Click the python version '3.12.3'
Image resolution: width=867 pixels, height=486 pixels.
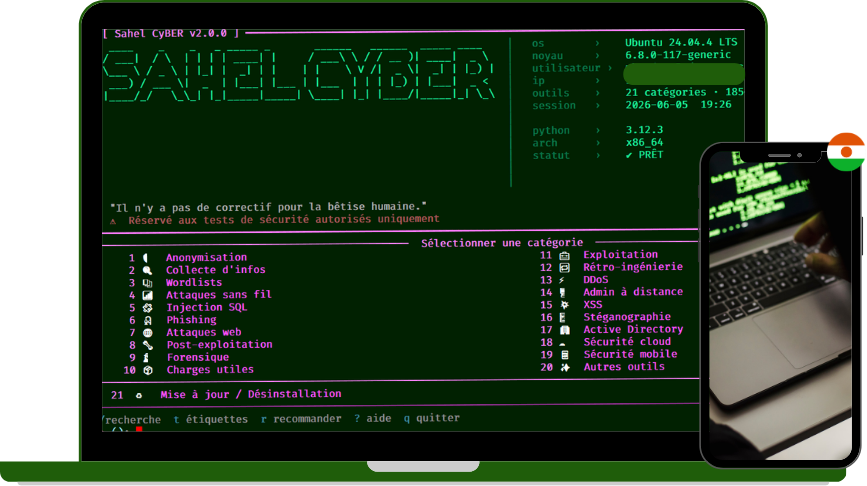click(x=644, y=130)
